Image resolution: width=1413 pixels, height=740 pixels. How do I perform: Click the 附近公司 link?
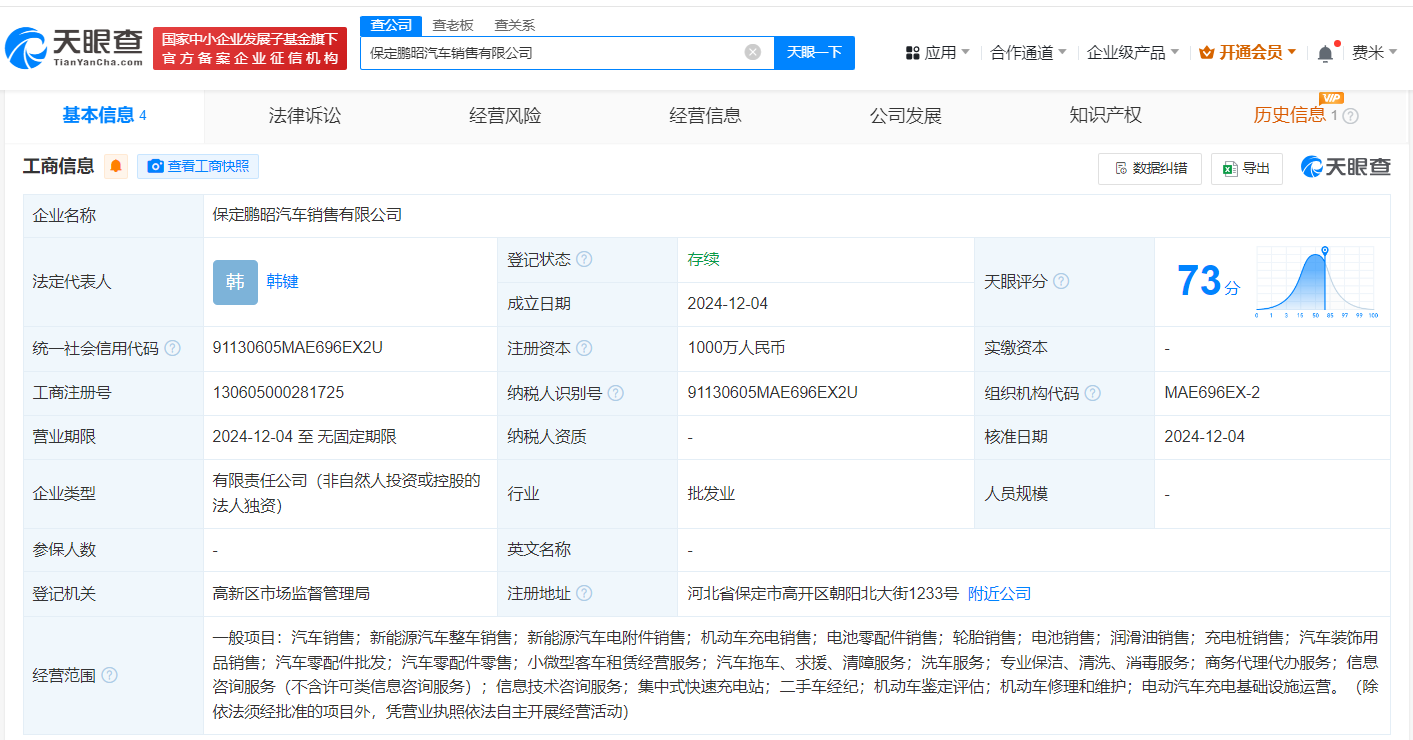[999, 594]
